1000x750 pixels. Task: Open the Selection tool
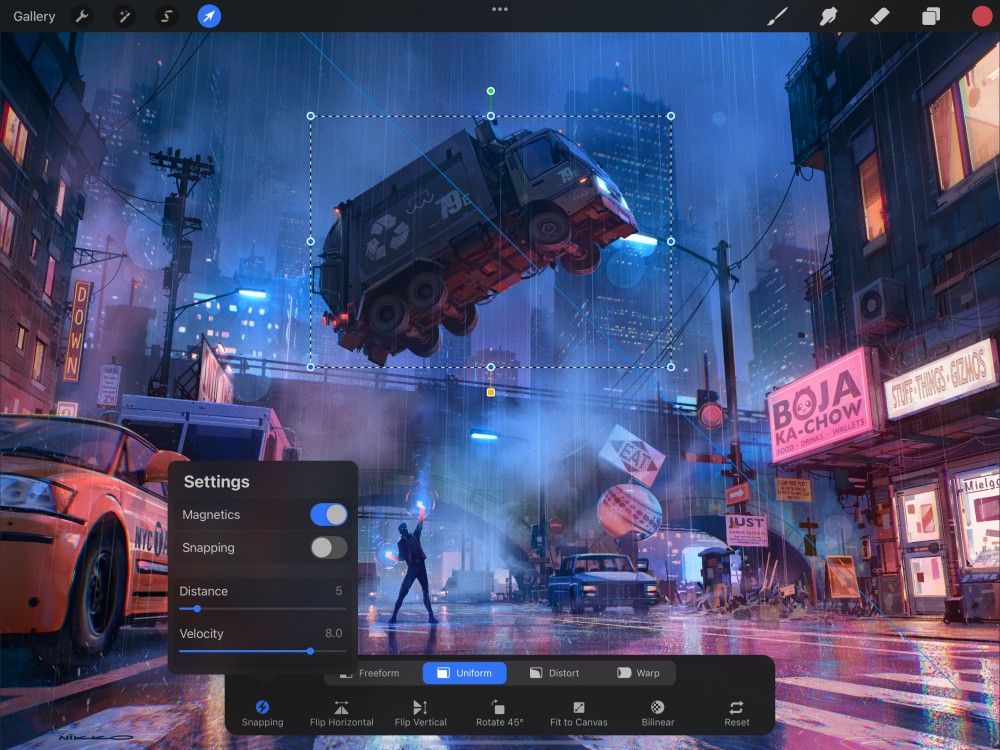(166, 16)
